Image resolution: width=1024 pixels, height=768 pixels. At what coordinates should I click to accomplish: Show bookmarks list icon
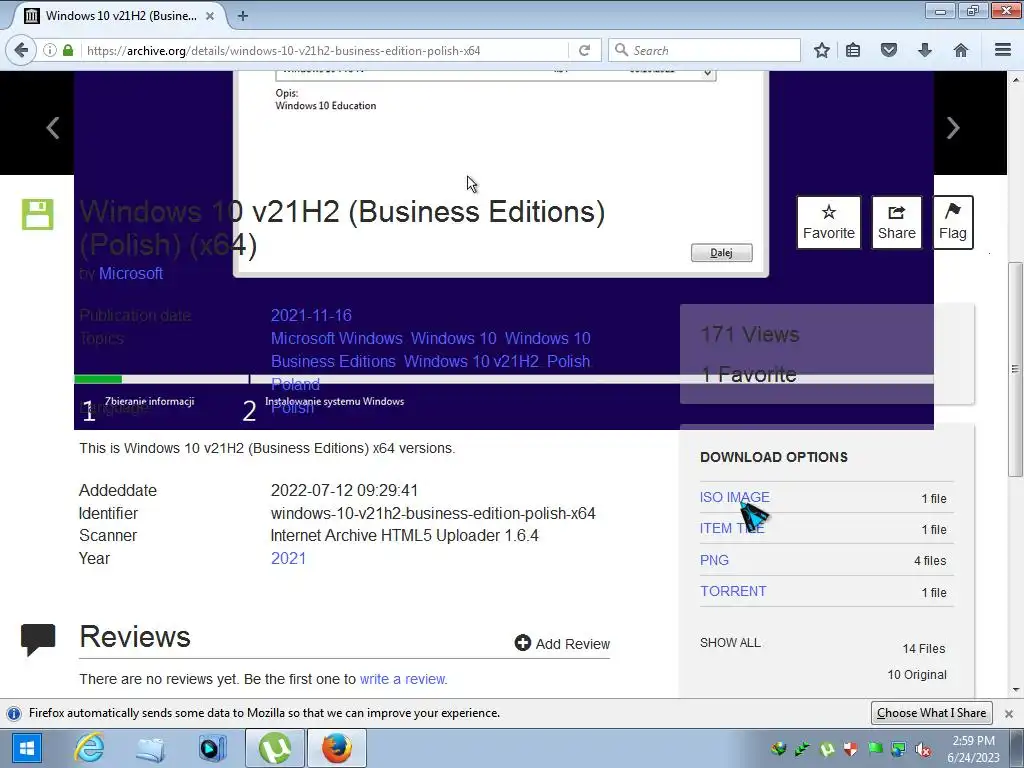(x=853, y=50)
